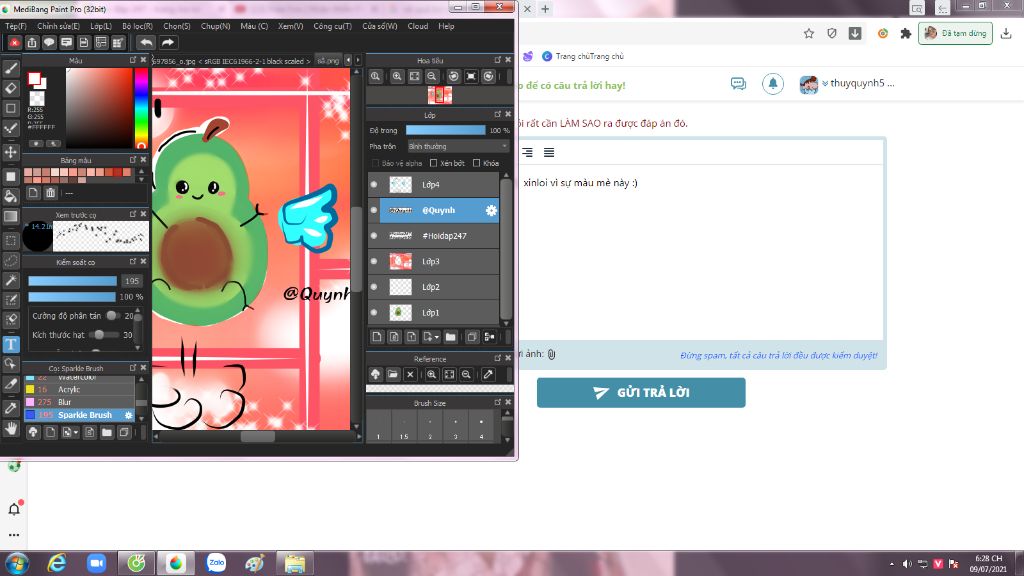The image size is (1024, 576).
Task: Open Sparkle Brush settings gear
Action: click(x=129, y=415)
